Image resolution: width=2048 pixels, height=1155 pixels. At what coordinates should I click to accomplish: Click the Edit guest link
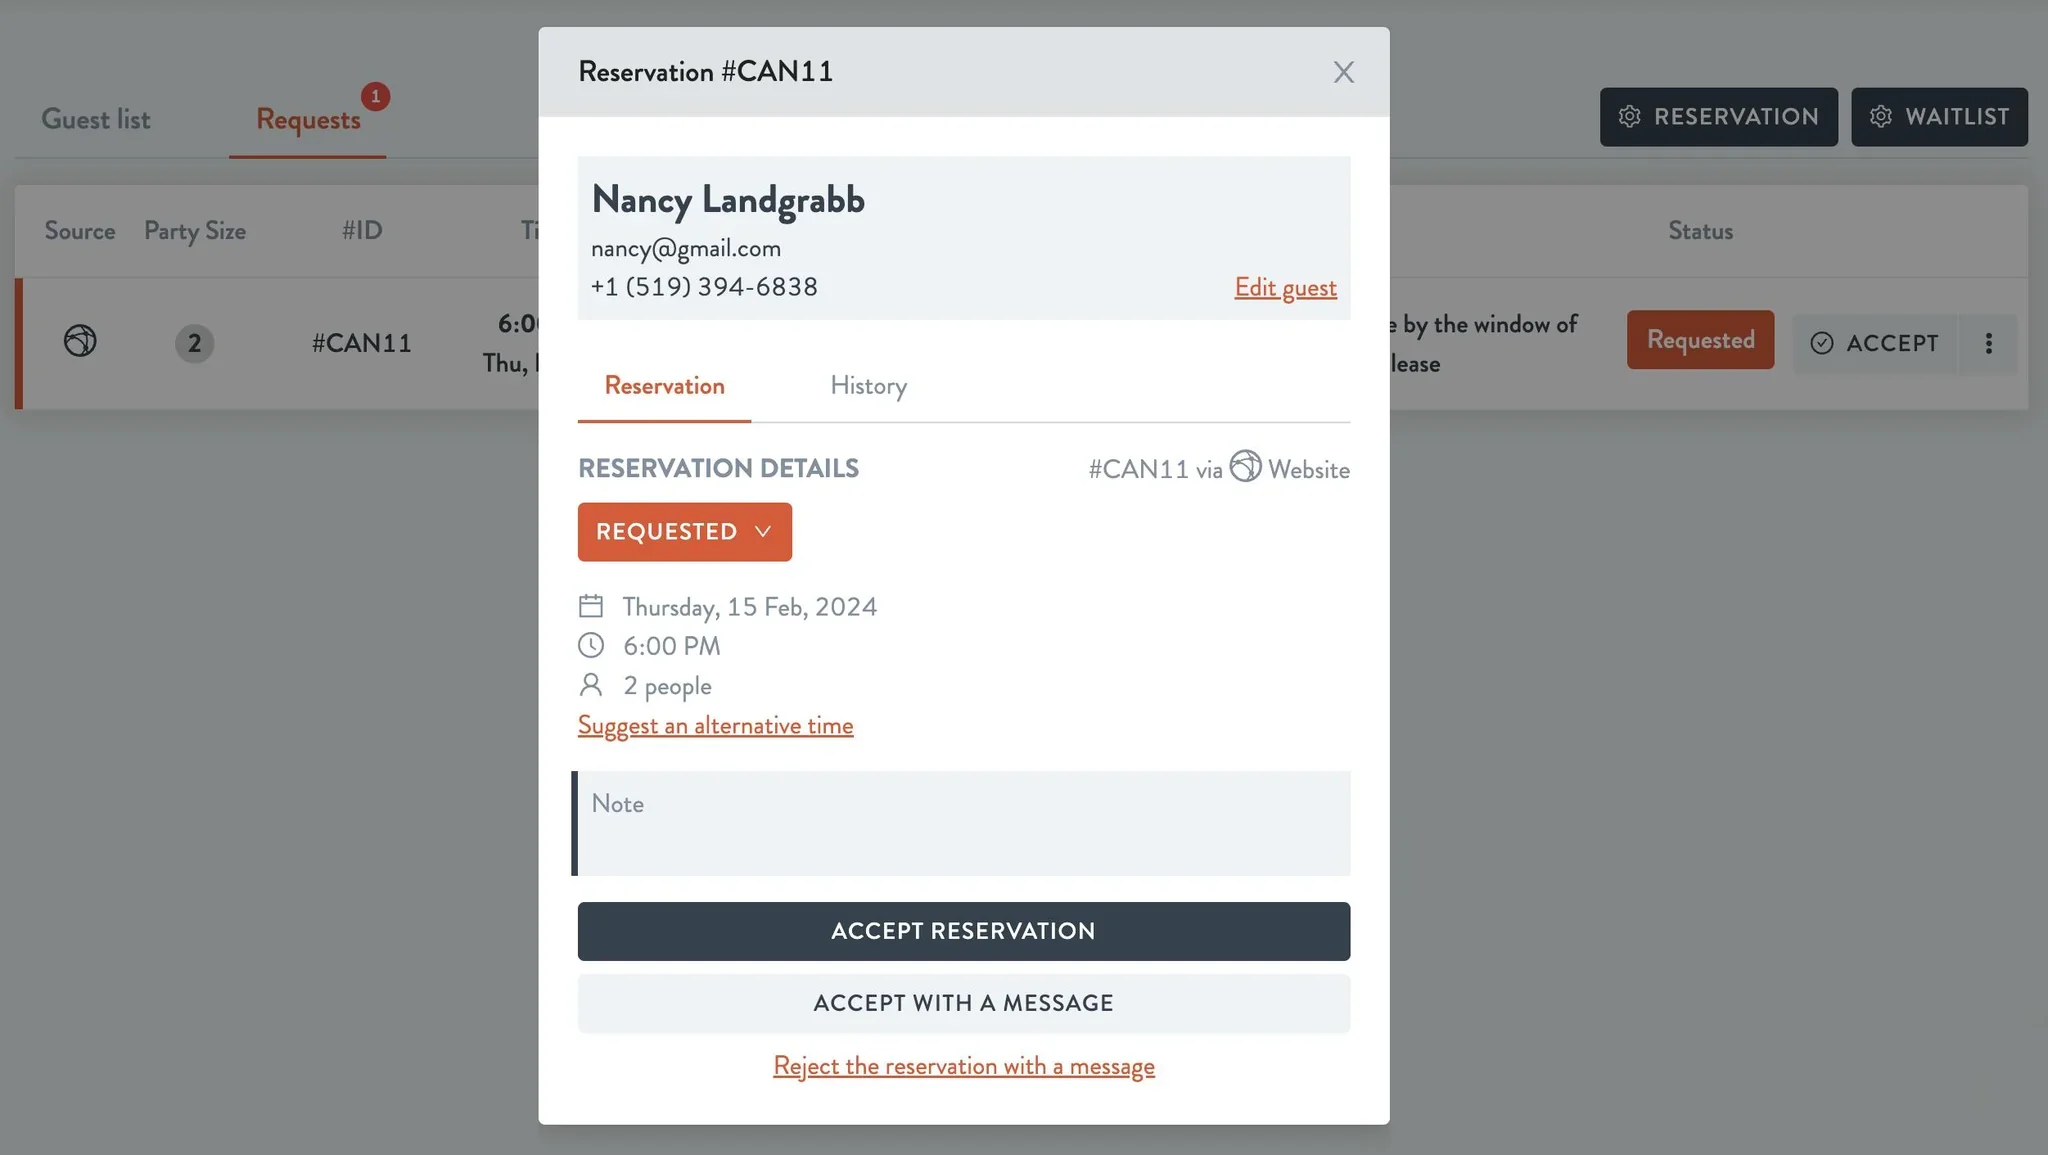tap(1285, 288)
